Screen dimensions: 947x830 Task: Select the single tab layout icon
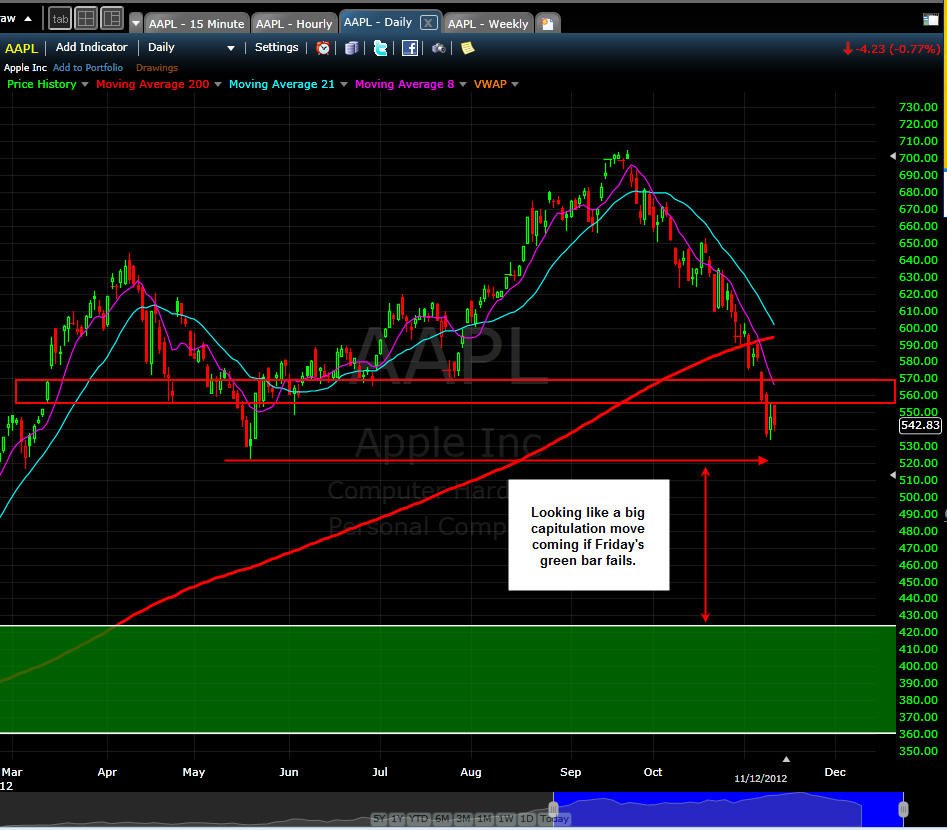pyautogui.click(x=60, y=19)
